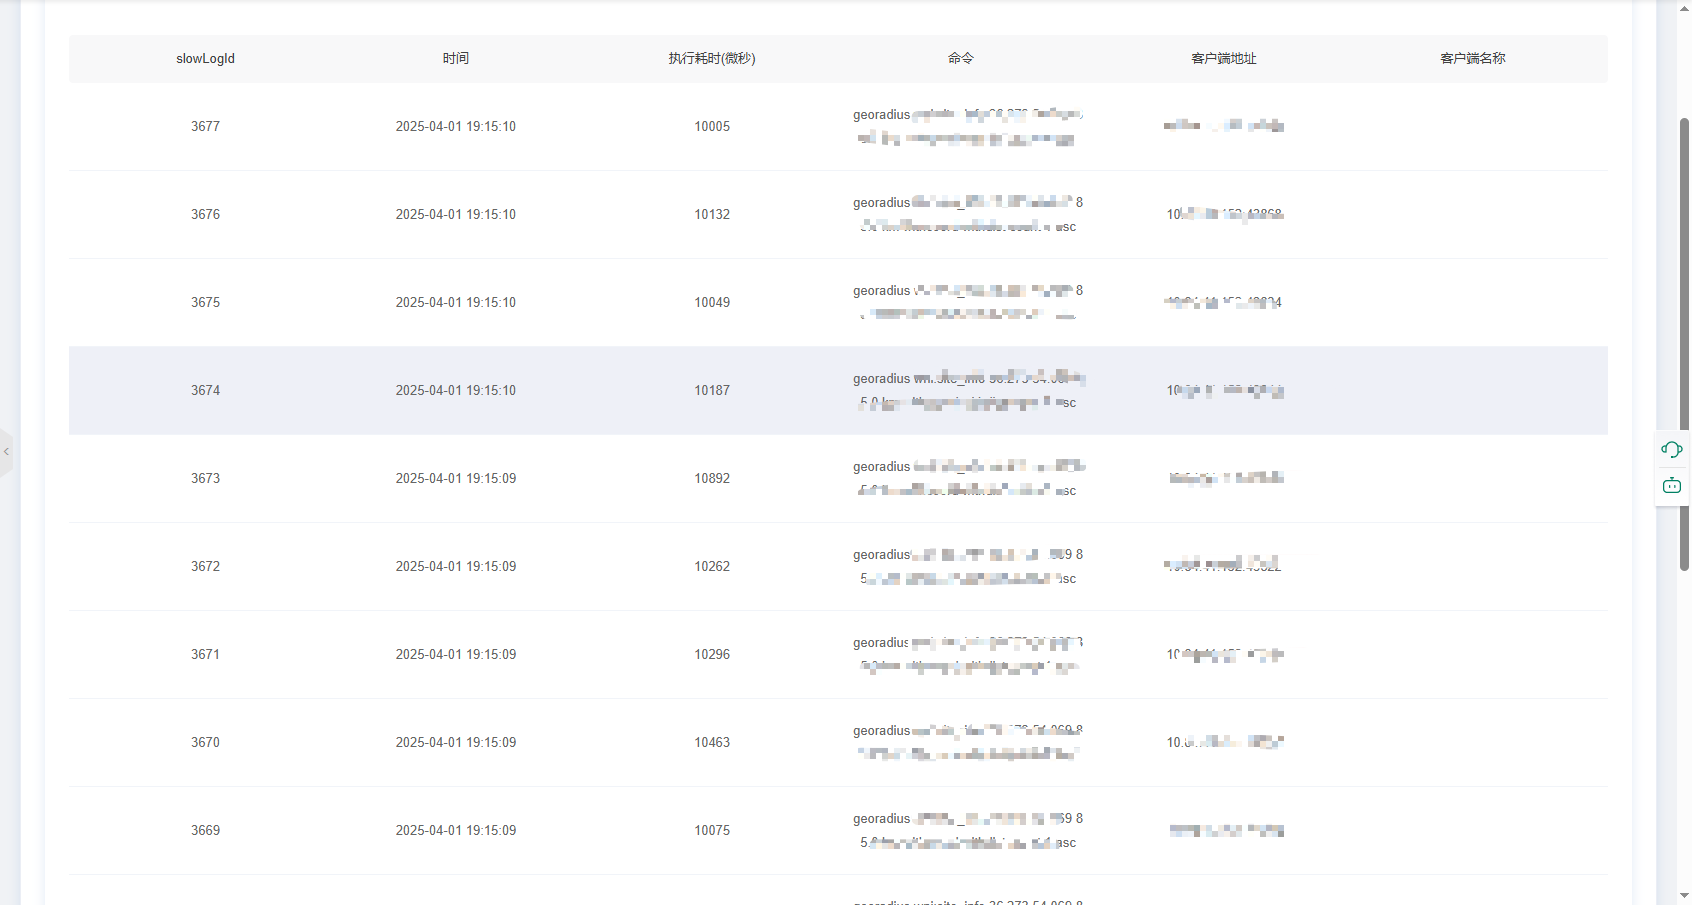Click the 客户端地址 column header
Viewport: 1692px width, 905px height.
(1224, 59)
